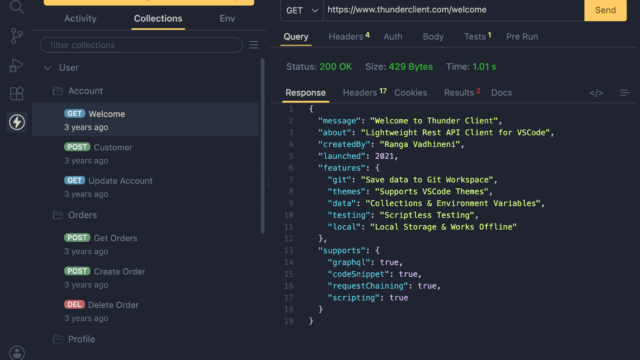Switch to the Collections tab
The width and height of the screenshot is (640, 360).
tap(158, 19)
